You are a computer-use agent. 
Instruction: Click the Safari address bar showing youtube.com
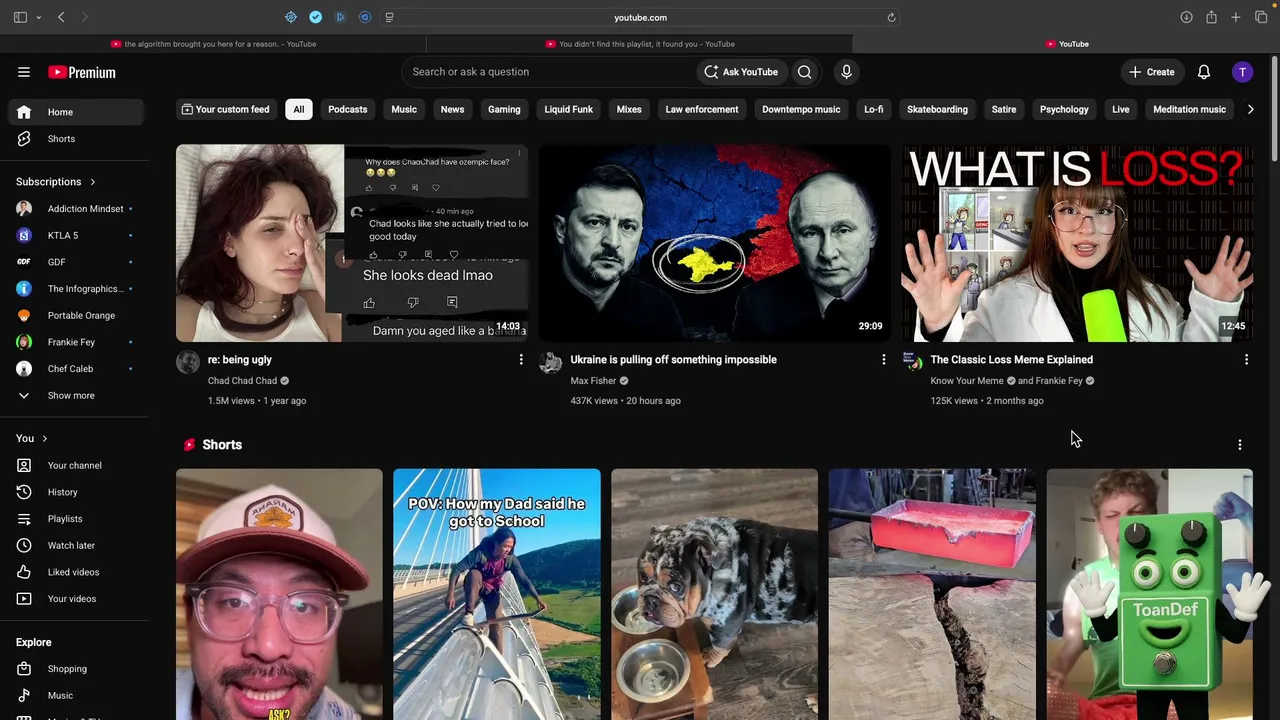point(640,17)
